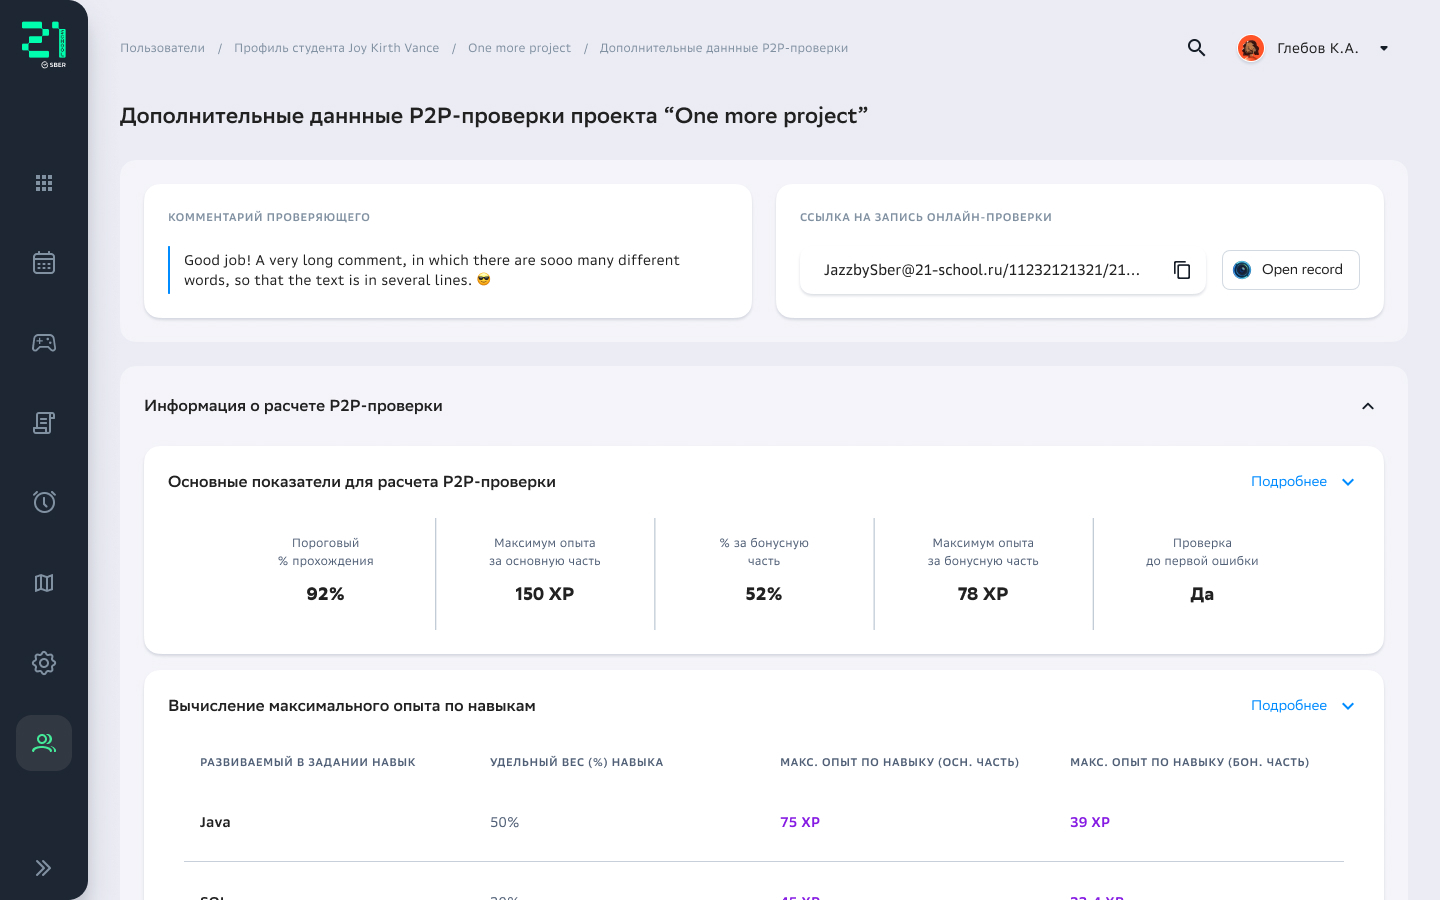Image resolution: width=1440 pixels, height=900 pixels.
Task: Click the School 21 logo
Action: [x=44, y=44]
